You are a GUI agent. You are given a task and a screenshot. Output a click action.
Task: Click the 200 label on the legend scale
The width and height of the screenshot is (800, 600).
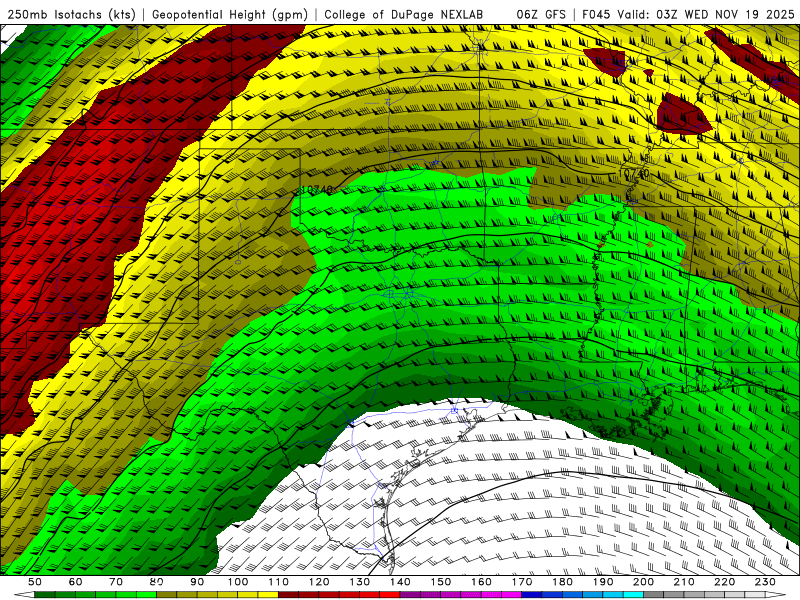coord(644,582)
